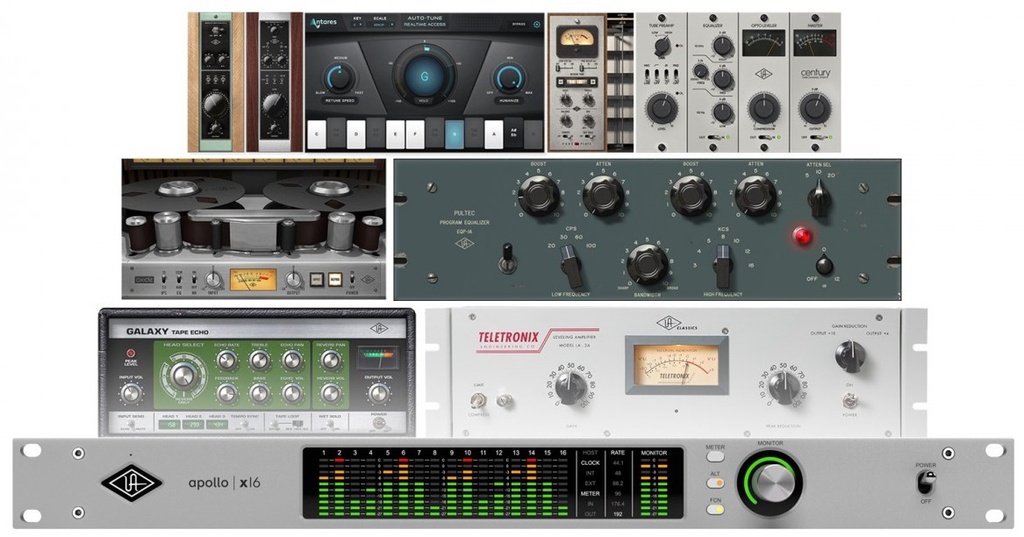1024x537 pixels.
Task: Click the Century Compression knob
Action: [x=763, y=108]
